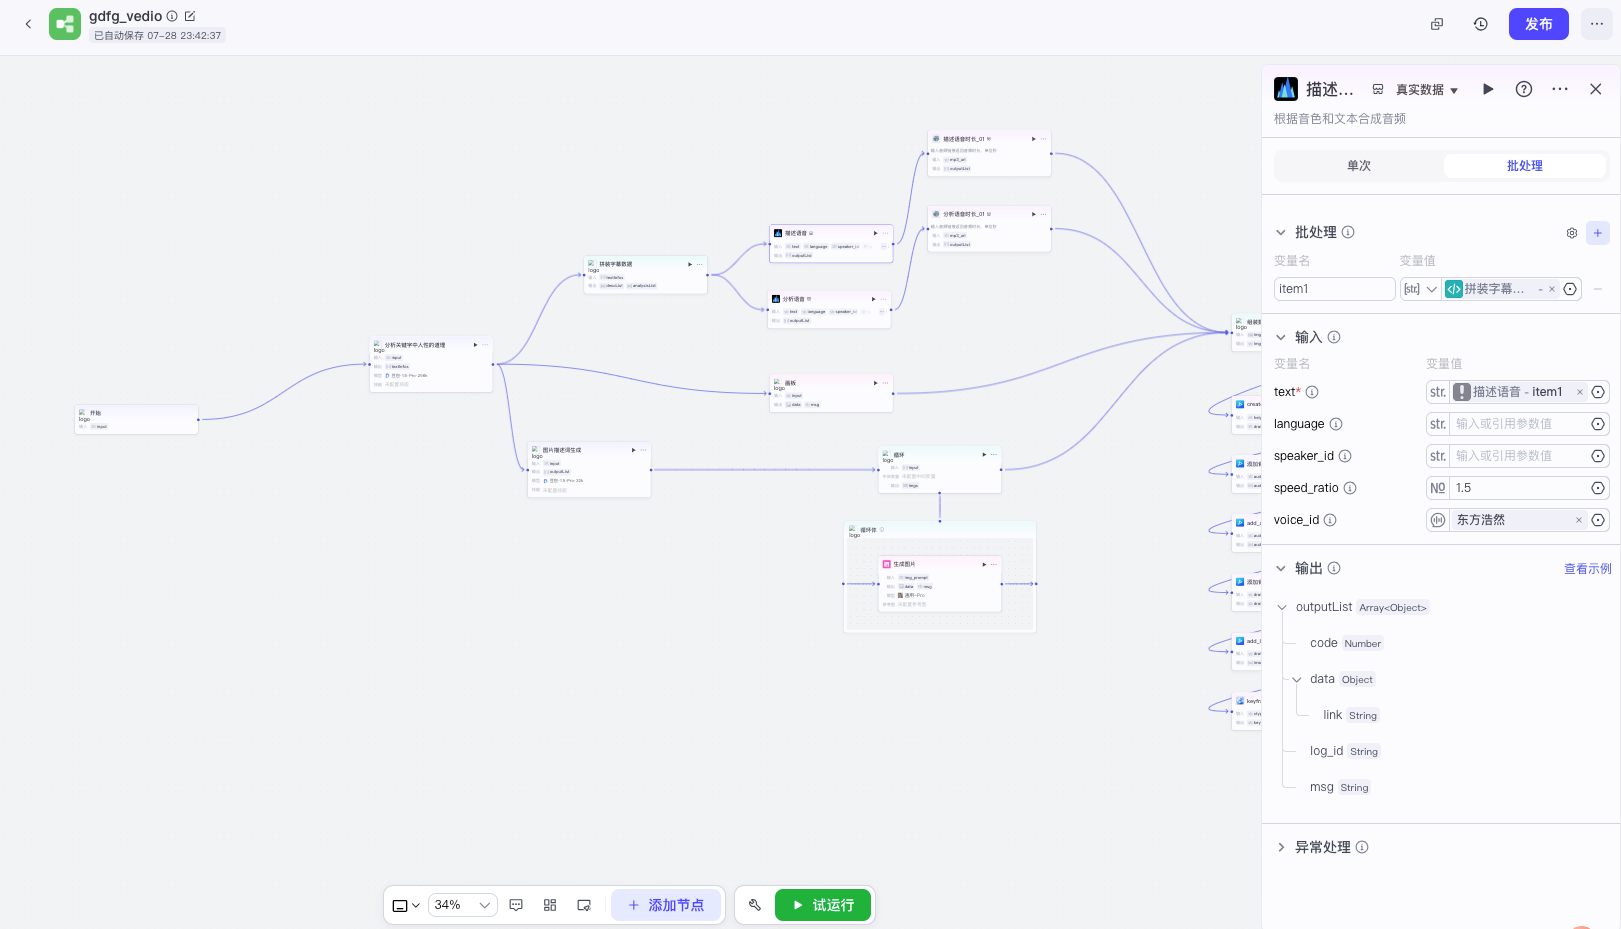Viewport: 1621px width, 929px height.
Task: Show info for speaker_id parameter
Action: pos(1345,456)
